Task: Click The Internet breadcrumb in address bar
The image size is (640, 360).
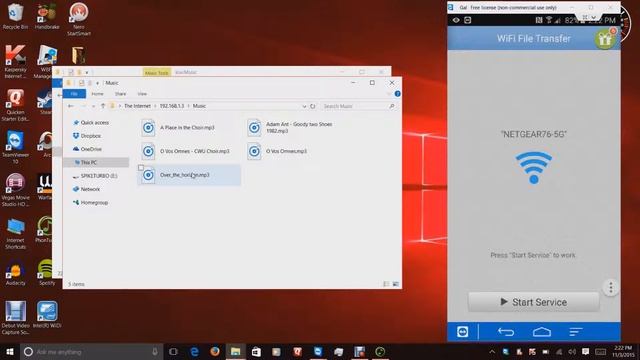Action: pyautogui.click(x=138, y=106)
